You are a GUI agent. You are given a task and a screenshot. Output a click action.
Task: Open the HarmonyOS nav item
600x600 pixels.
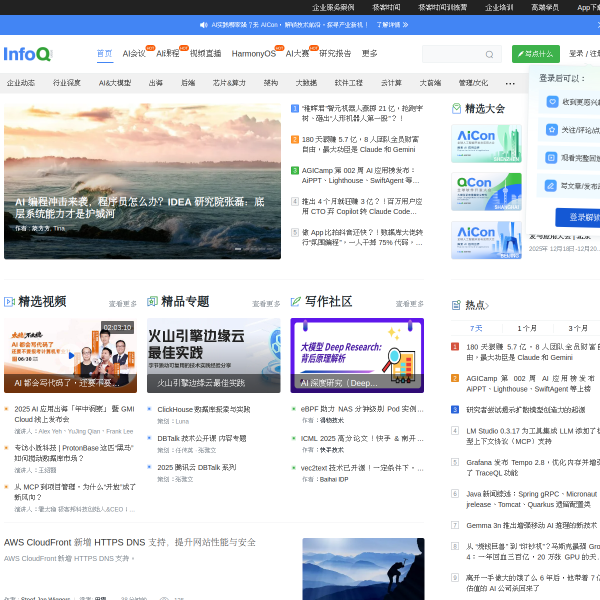point(253,54)
